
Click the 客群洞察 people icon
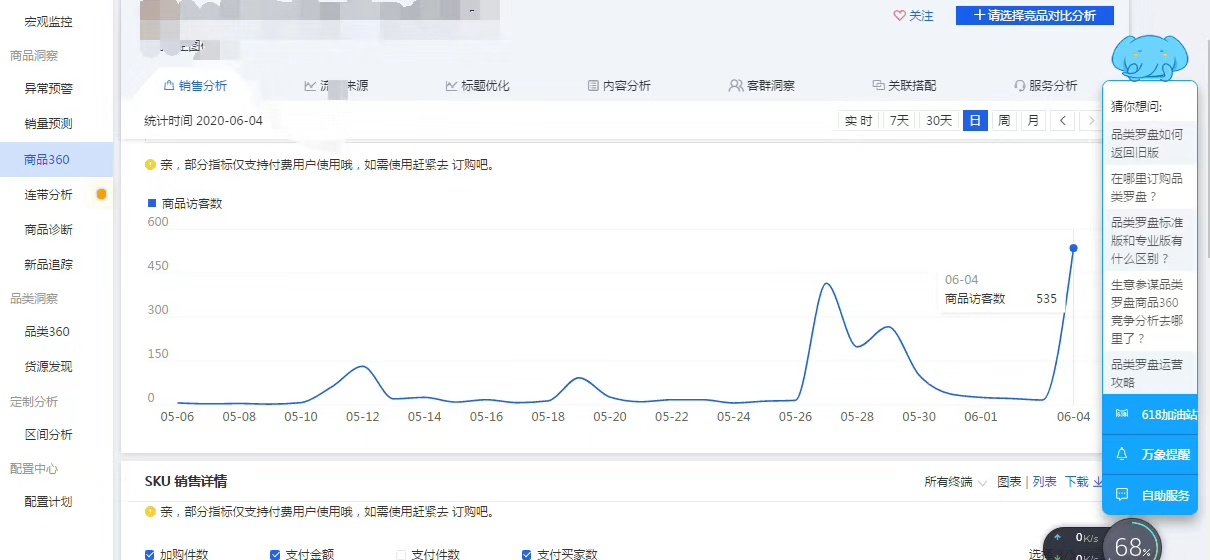736,86
